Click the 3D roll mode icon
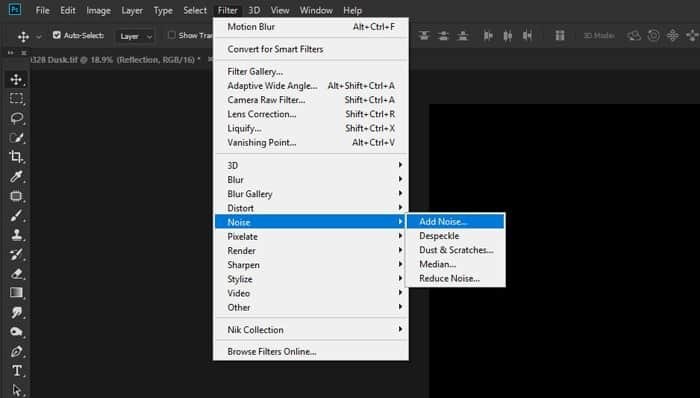Screen dimensions: 700x398 pyautogui.click(x=654, y=36)
